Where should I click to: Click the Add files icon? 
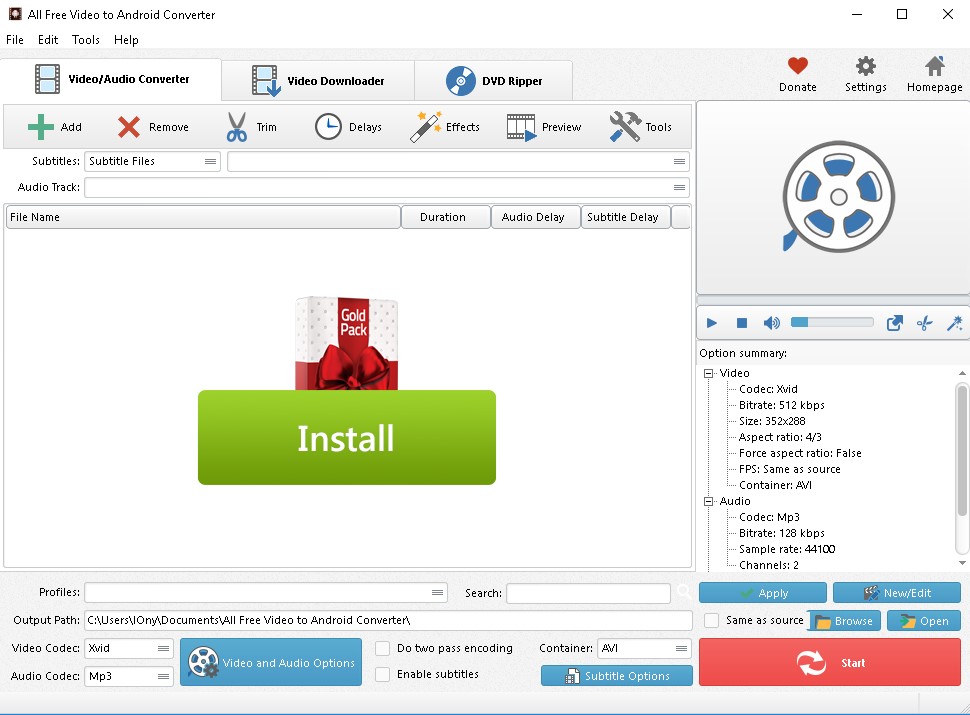(40, 126)
